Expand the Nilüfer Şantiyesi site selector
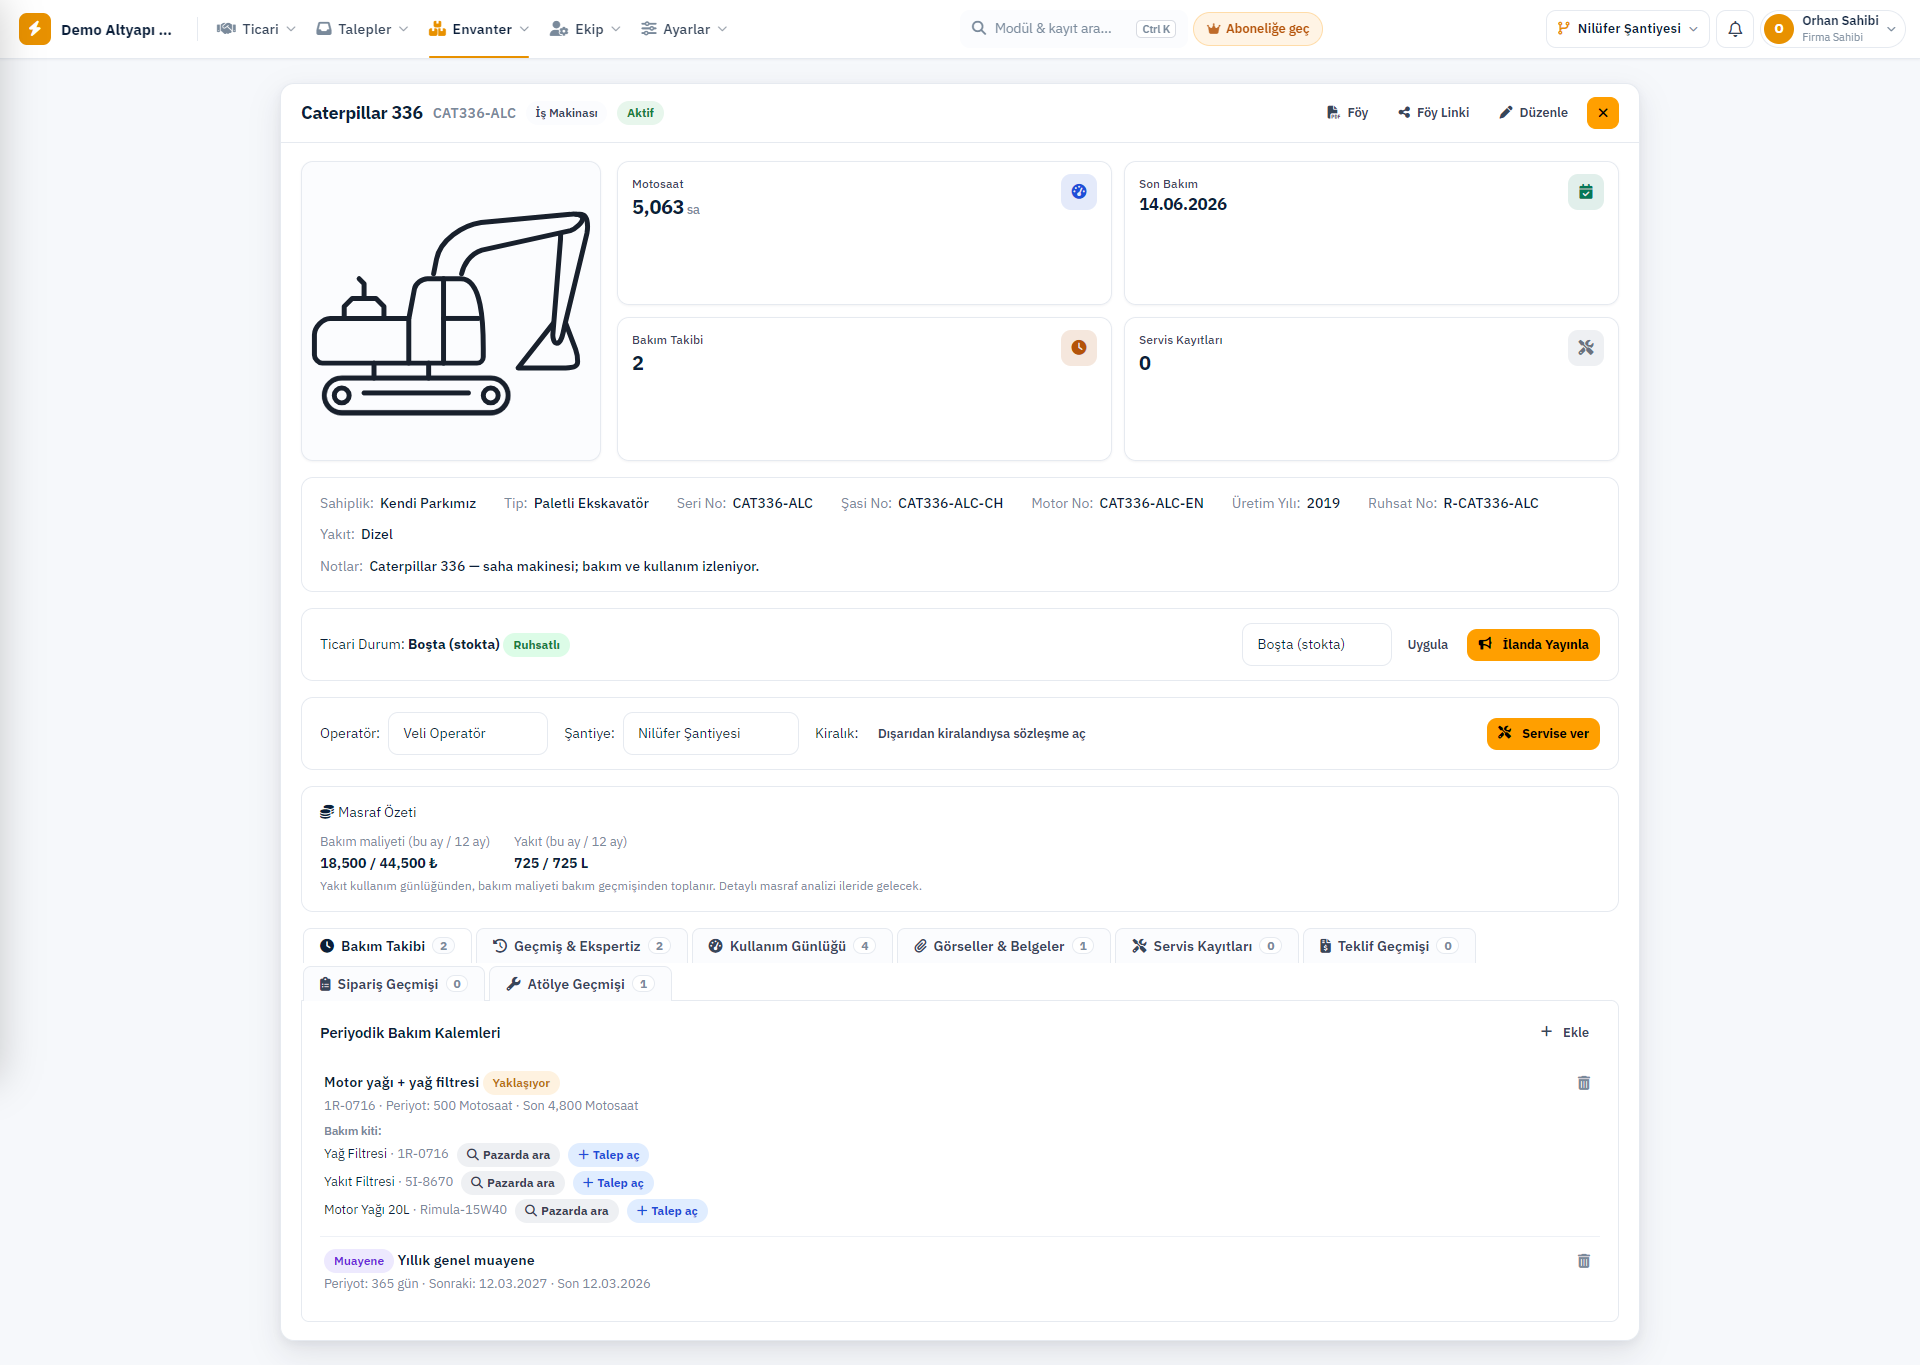The height and width of the screenshot is (1365, 1920). (1627, 29)
